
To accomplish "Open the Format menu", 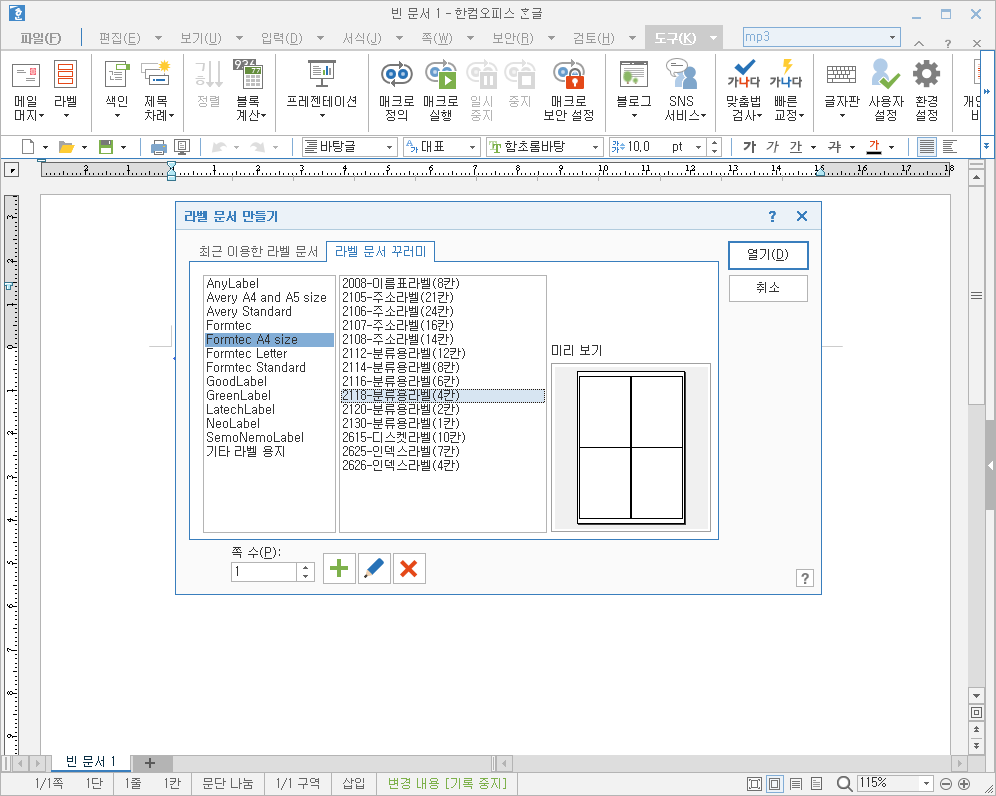I will point(362,39).
